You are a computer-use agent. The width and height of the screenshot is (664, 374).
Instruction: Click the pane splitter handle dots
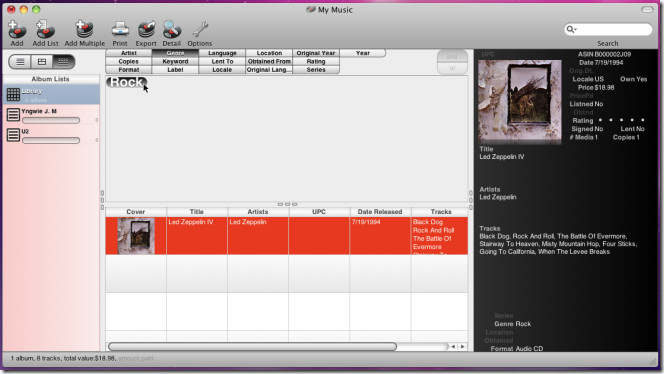coord(288,204)
